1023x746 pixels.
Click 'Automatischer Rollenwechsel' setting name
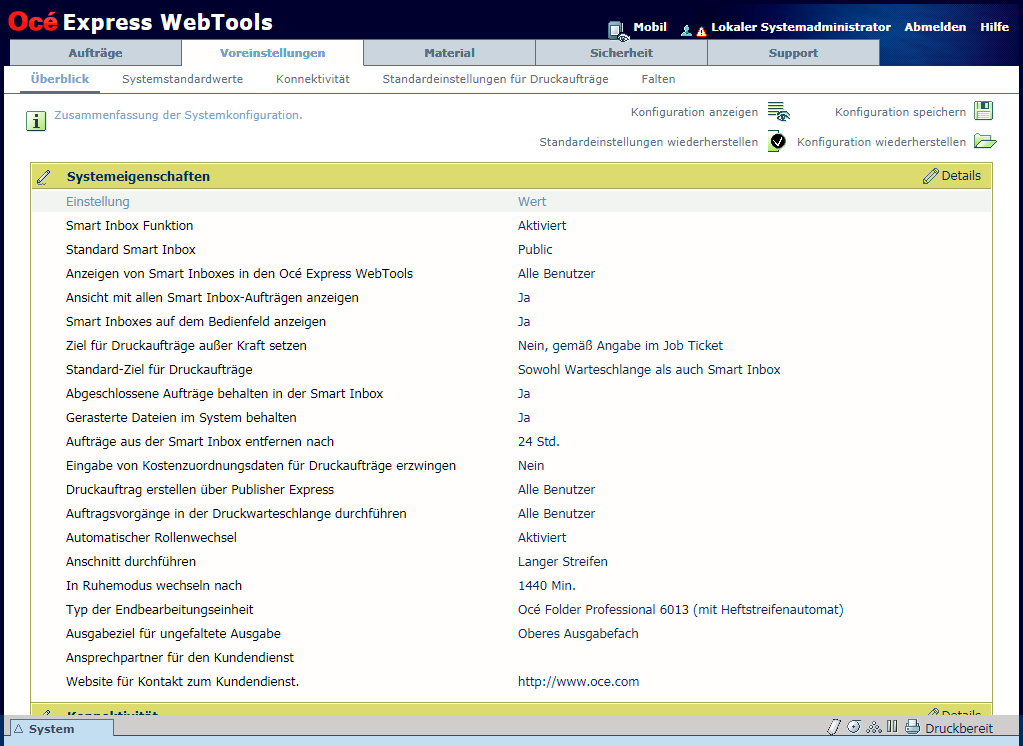(x=151, y=538)
